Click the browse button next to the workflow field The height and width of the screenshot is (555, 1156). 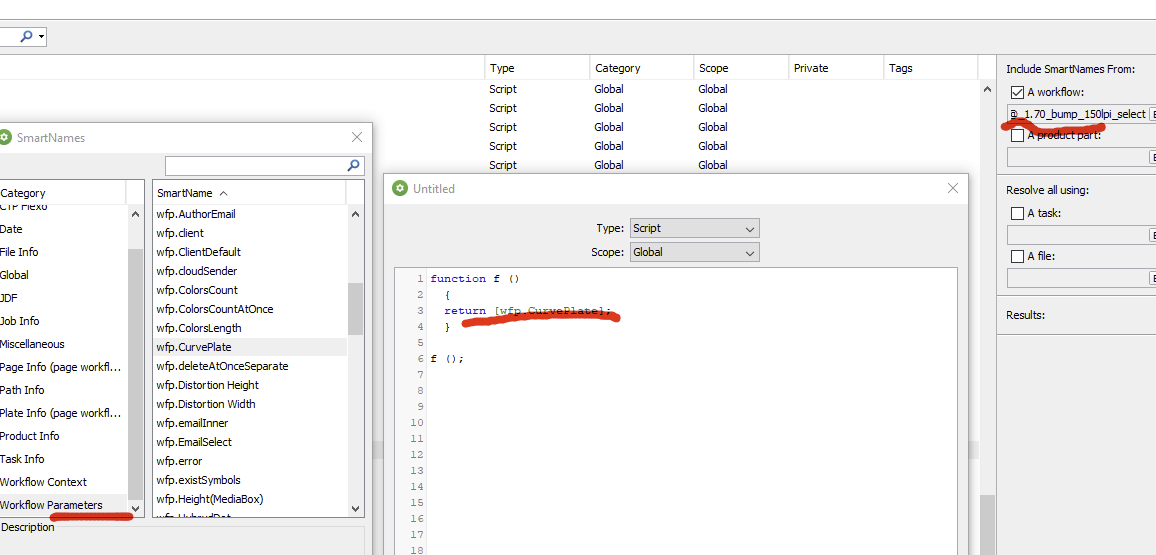[x=1152, y=114]
